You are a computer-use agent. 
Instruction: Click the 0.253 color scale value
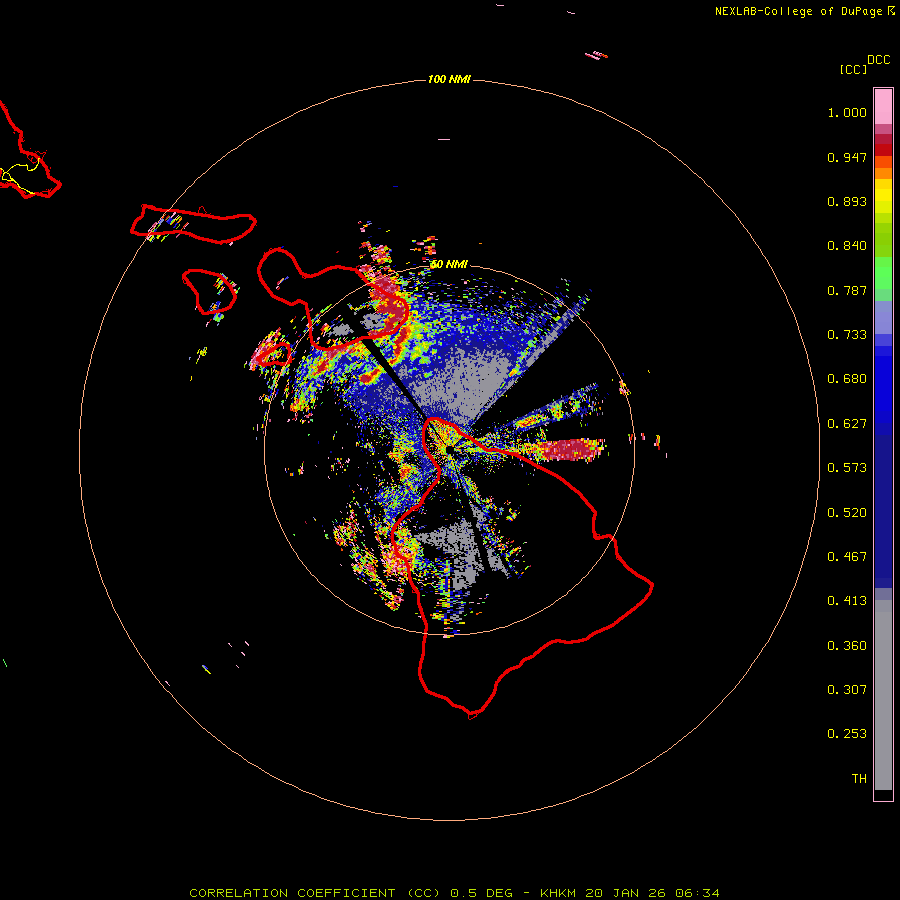pos(847,734)
